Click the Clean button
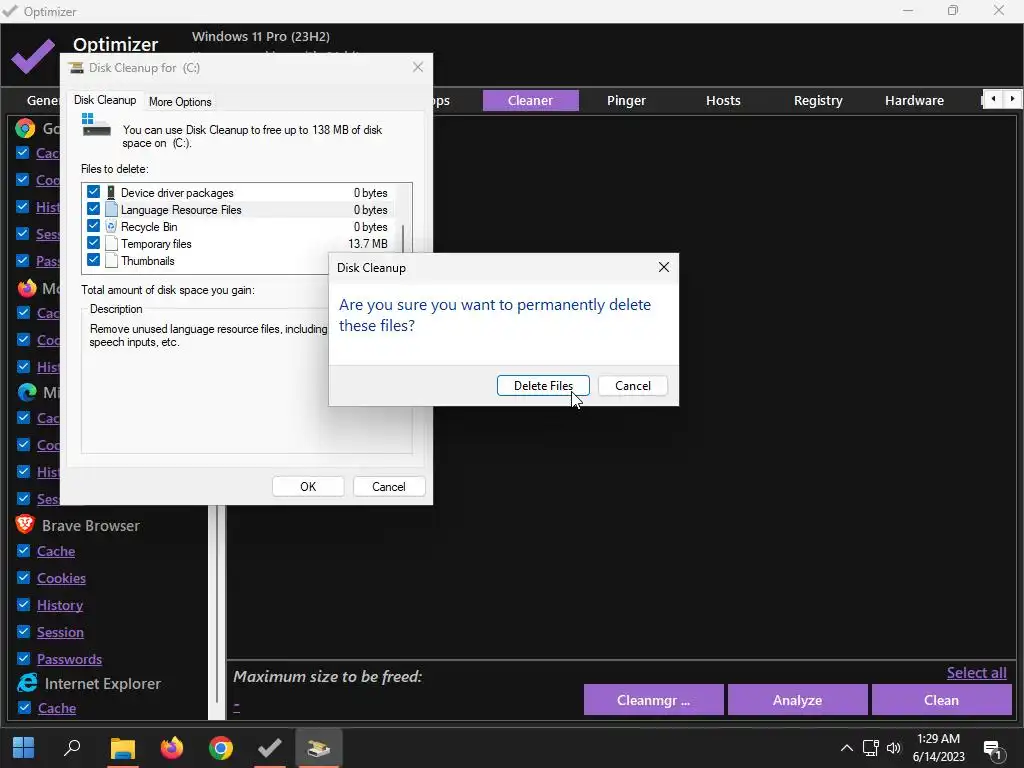 941,700
